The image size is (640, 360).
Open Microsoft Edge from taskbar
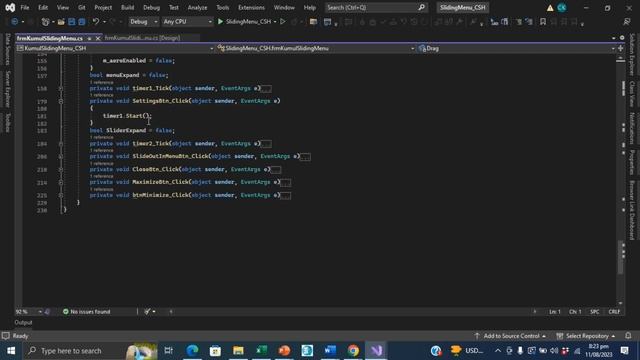(x=192, y=351)
